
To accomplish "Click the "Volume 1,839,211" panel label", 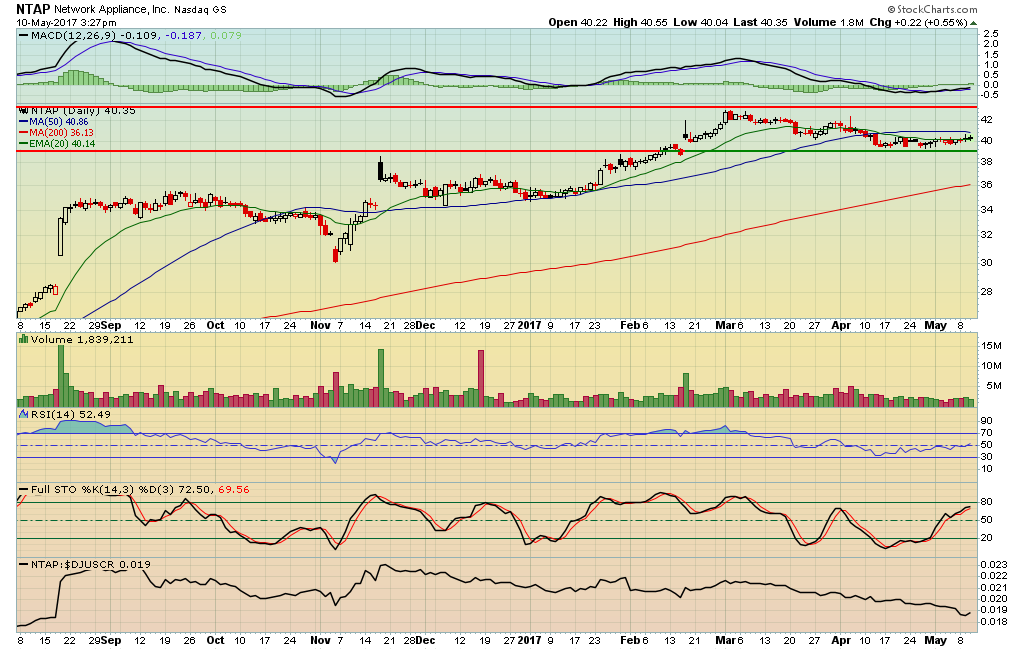I will click(82, 340).
